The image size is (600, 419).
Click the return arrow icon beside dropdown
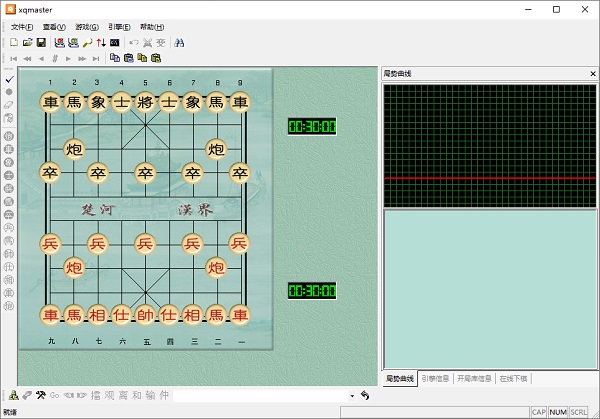[x=365, y=395]
